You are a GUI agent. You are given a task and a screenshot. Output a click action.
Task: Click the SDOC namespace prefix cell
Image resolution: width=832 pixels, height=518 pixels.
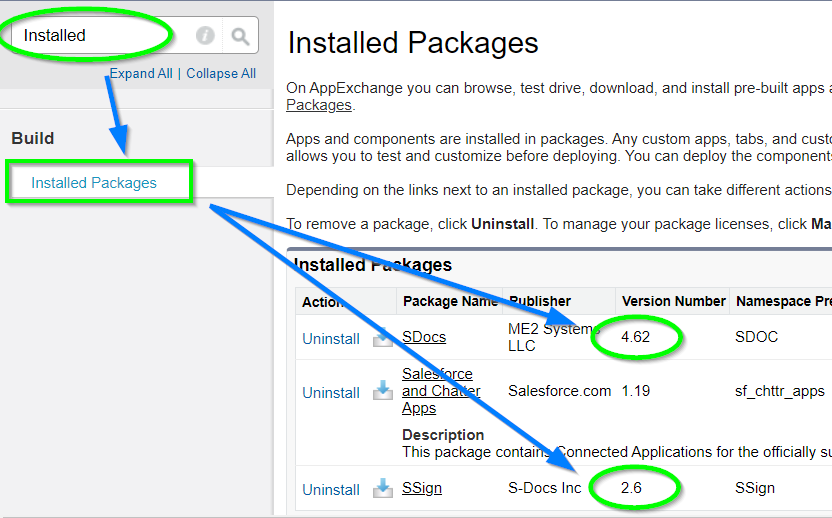(756, 336)
